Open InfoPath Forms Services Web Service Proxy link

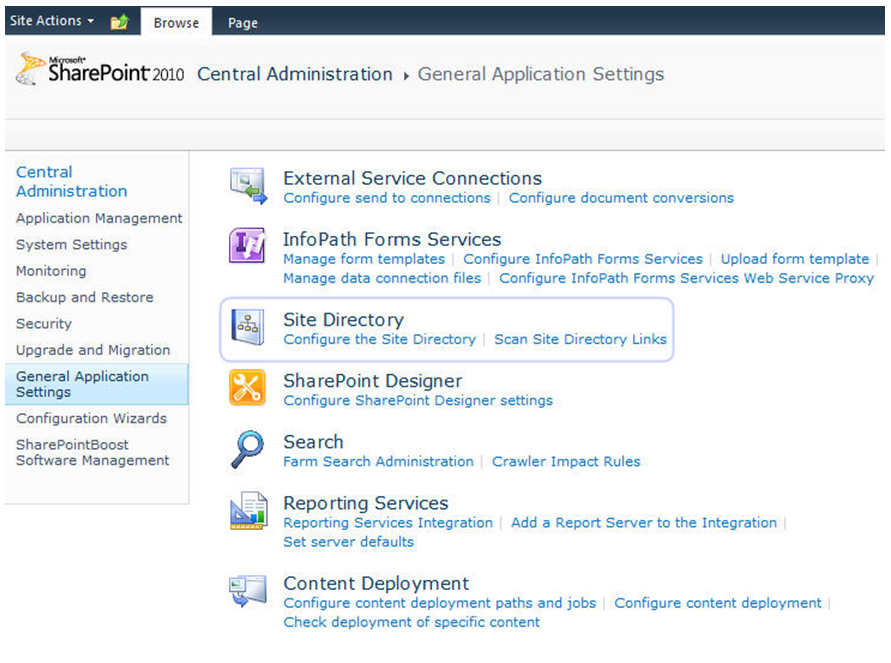pyautogui.click(x=686, y=278)
